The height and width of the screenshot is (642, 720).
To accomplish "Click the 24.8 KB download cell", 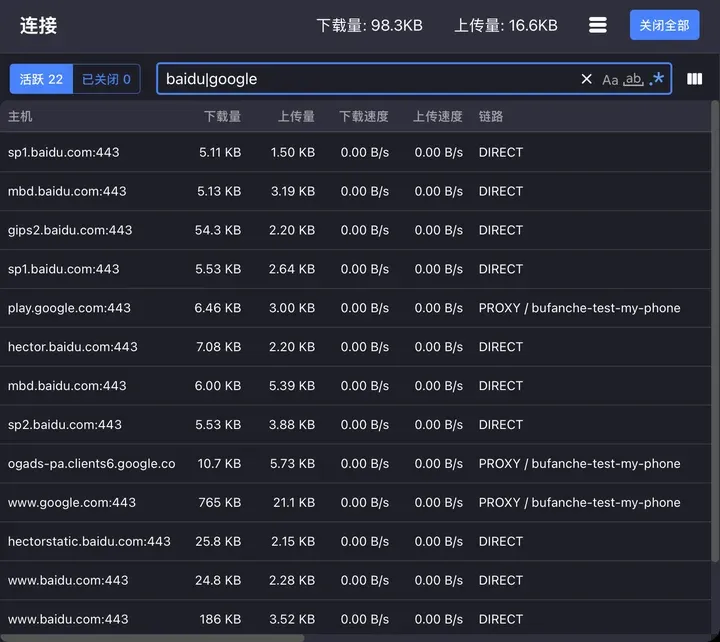I will tap(218, 580).
